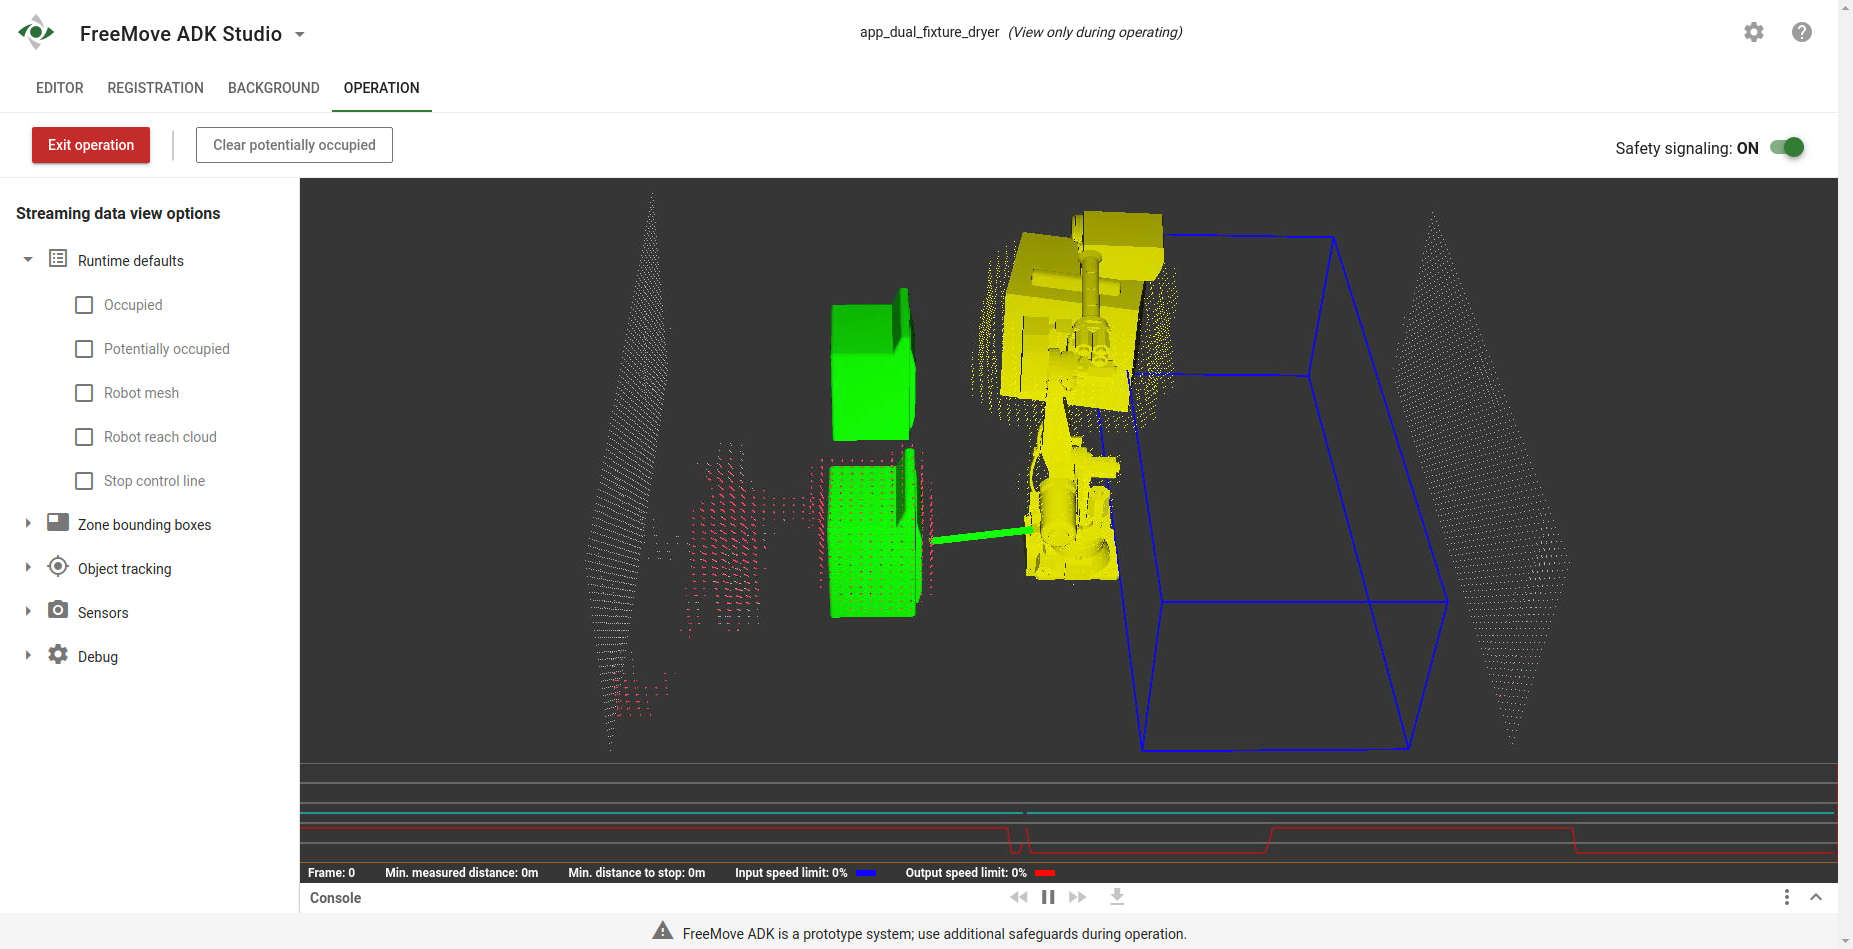Click the upper green fixture box
The width and height of the screenshot is (1853, 949).
click(872, 366)
